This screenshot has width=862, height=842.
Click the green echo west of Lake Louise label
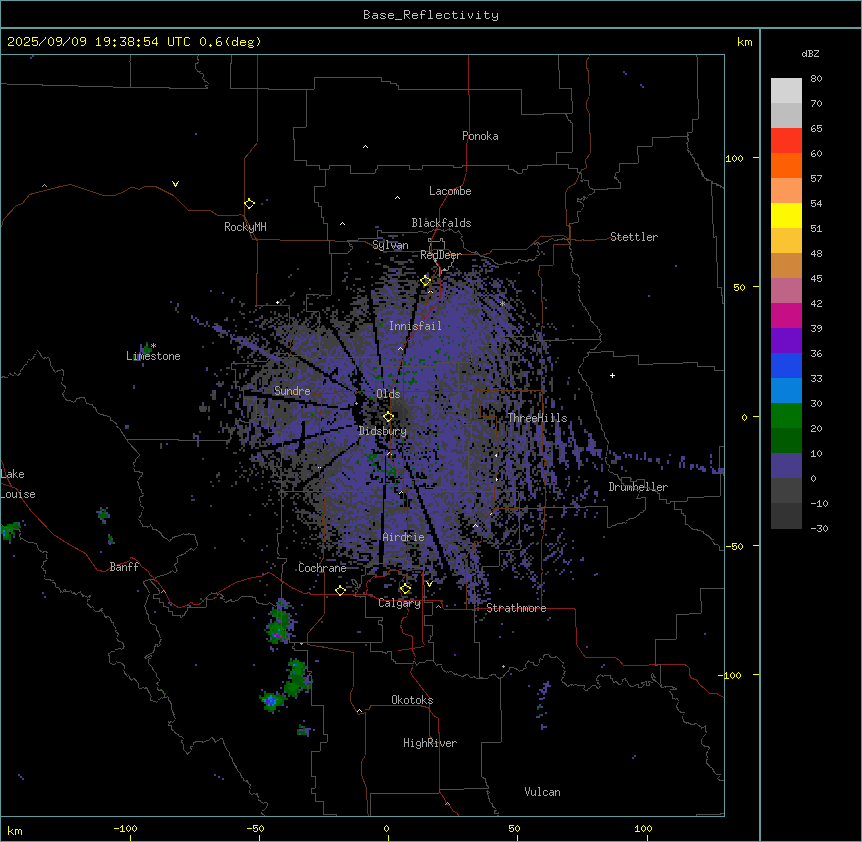point(10,531)
